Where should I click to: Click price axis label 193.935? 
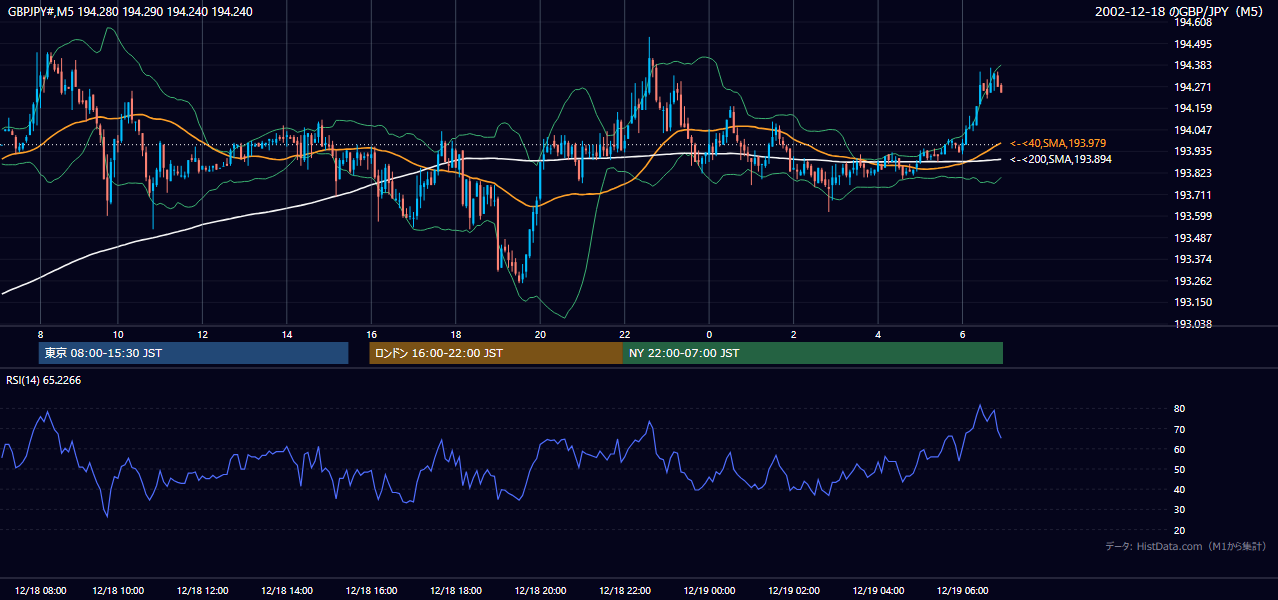pyautogui.click(x=1193, y=151)
